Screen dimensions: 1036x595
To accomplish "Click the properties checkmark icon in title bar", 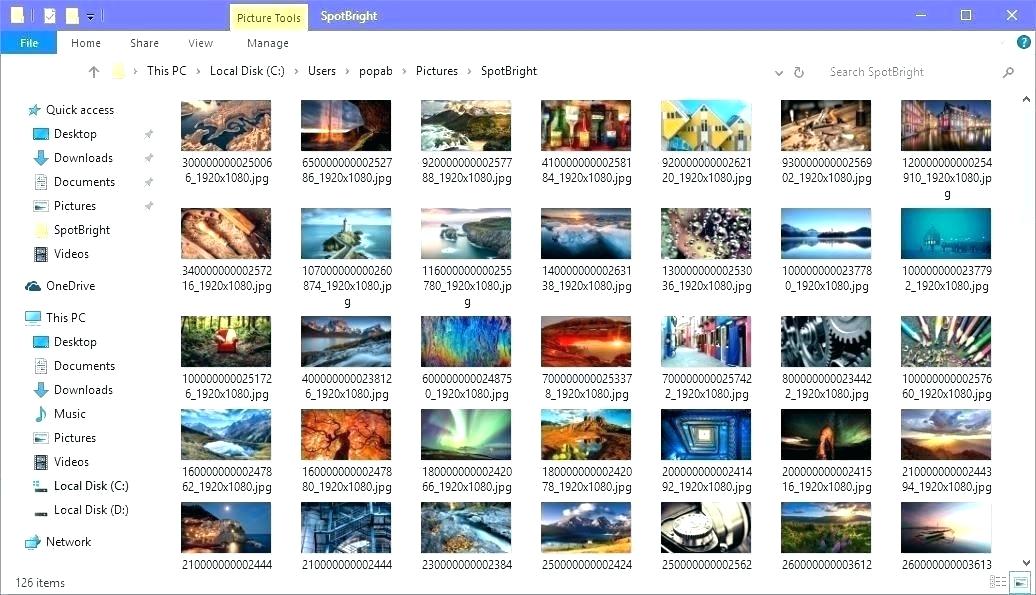I will [x=50, y=15].
